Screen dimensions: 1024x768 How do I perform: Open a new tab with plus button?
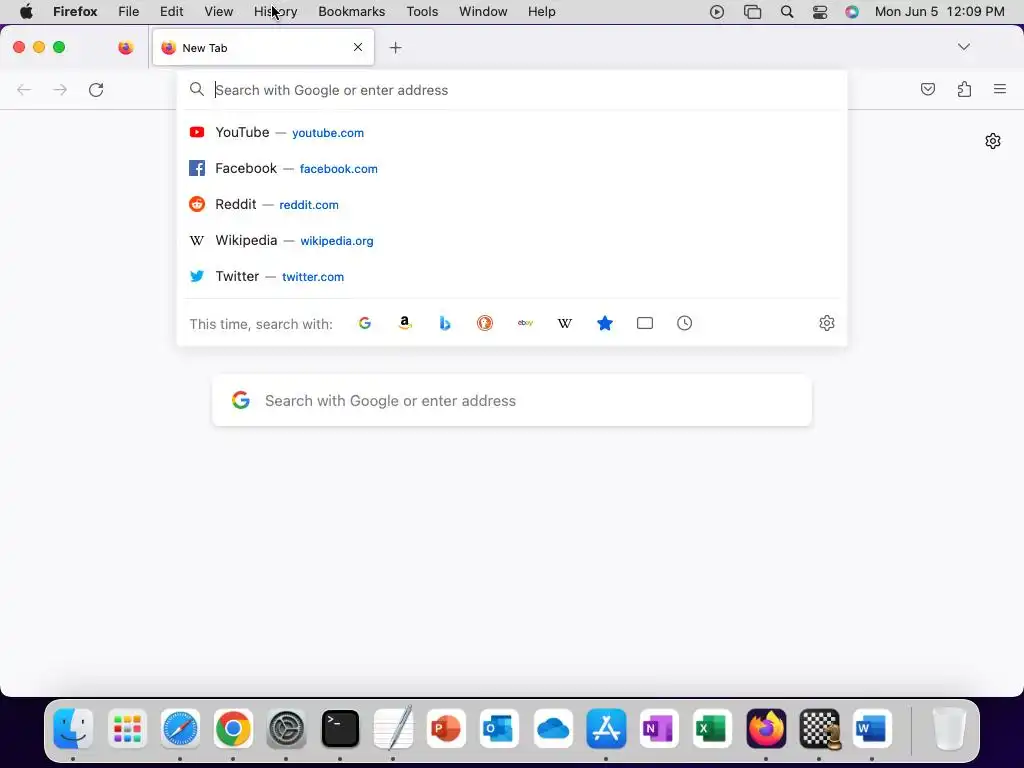pyautogui.click(x=395, y=48)
